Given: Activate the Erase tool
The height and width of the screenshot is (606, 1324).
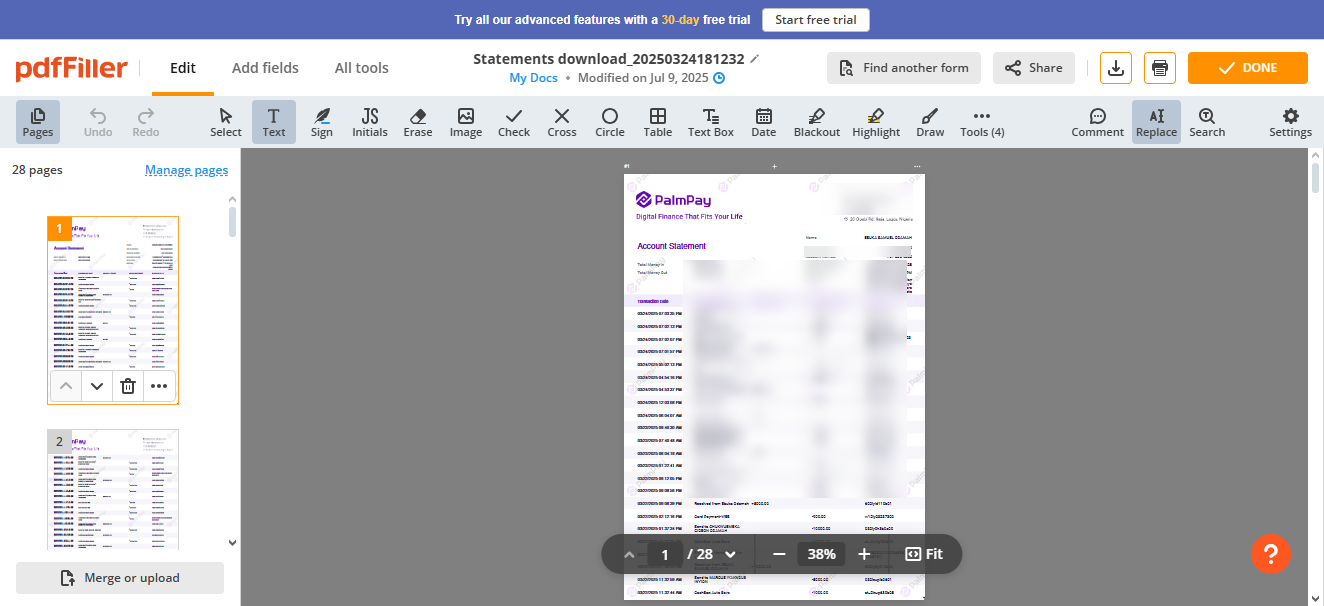Looking at the screenshot, I should pyautogui.click(x=418, y=122).
